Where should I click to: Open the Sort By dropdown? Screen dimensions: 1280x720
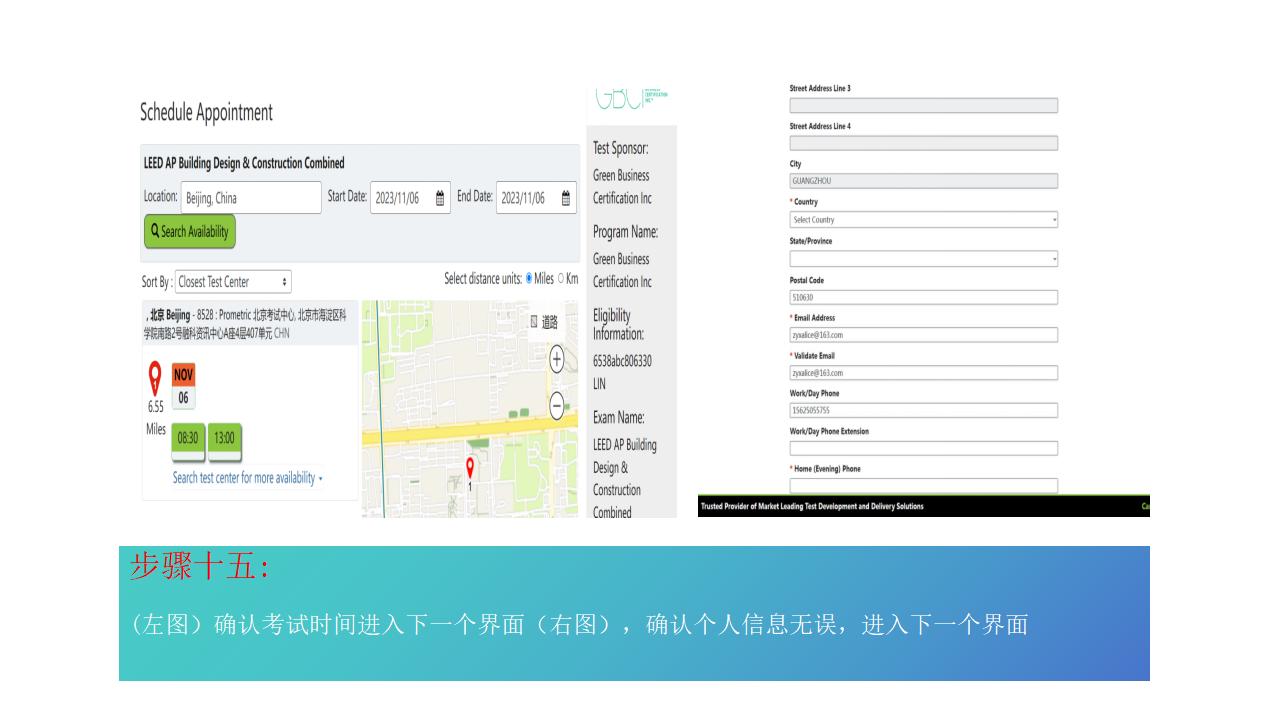pos(232,281)
